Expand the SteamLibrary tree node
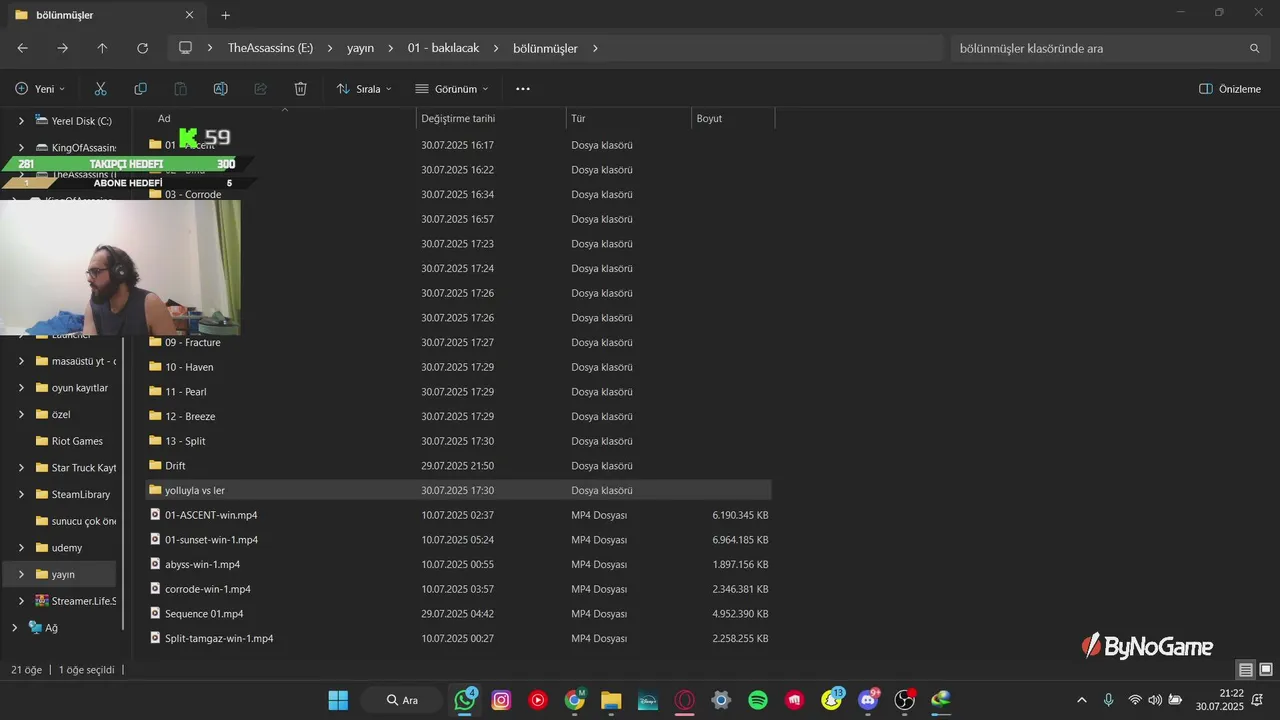This screenshot has height=720, width=1280. pyautogui.click(x=21, y=494)
